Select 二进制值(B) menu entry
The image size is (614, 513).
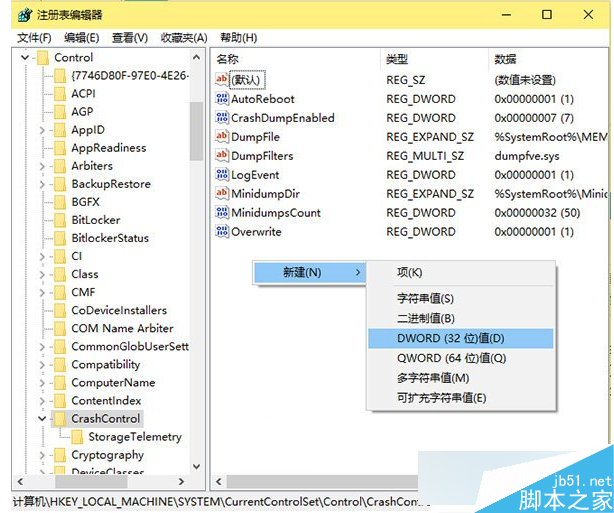(460, 318)
